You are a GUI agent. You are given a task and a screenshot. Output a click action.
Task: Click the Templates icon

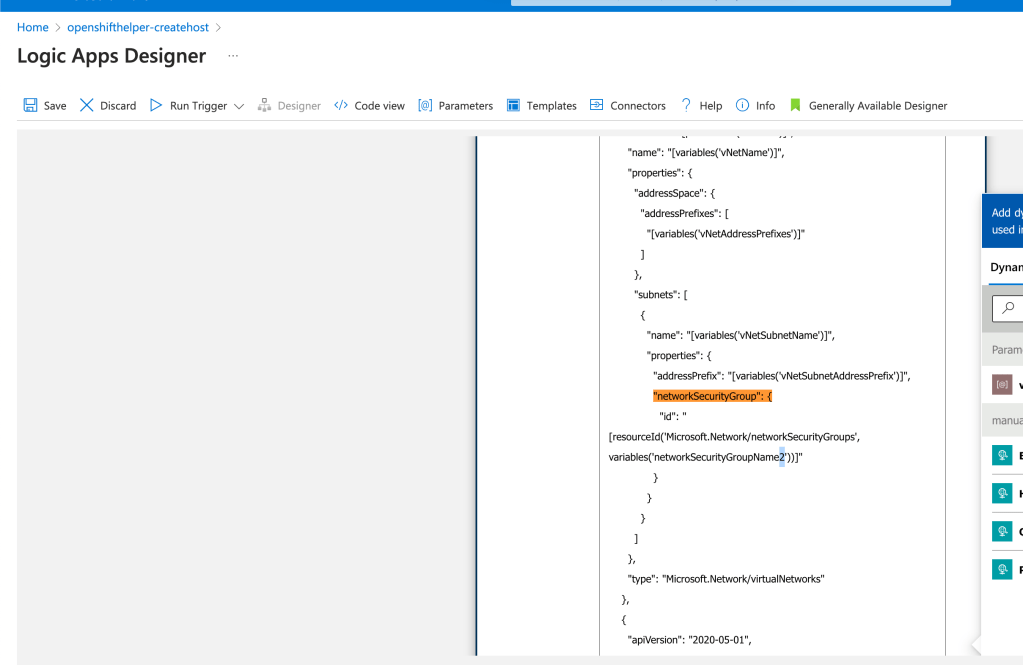[x=513, y=105]
